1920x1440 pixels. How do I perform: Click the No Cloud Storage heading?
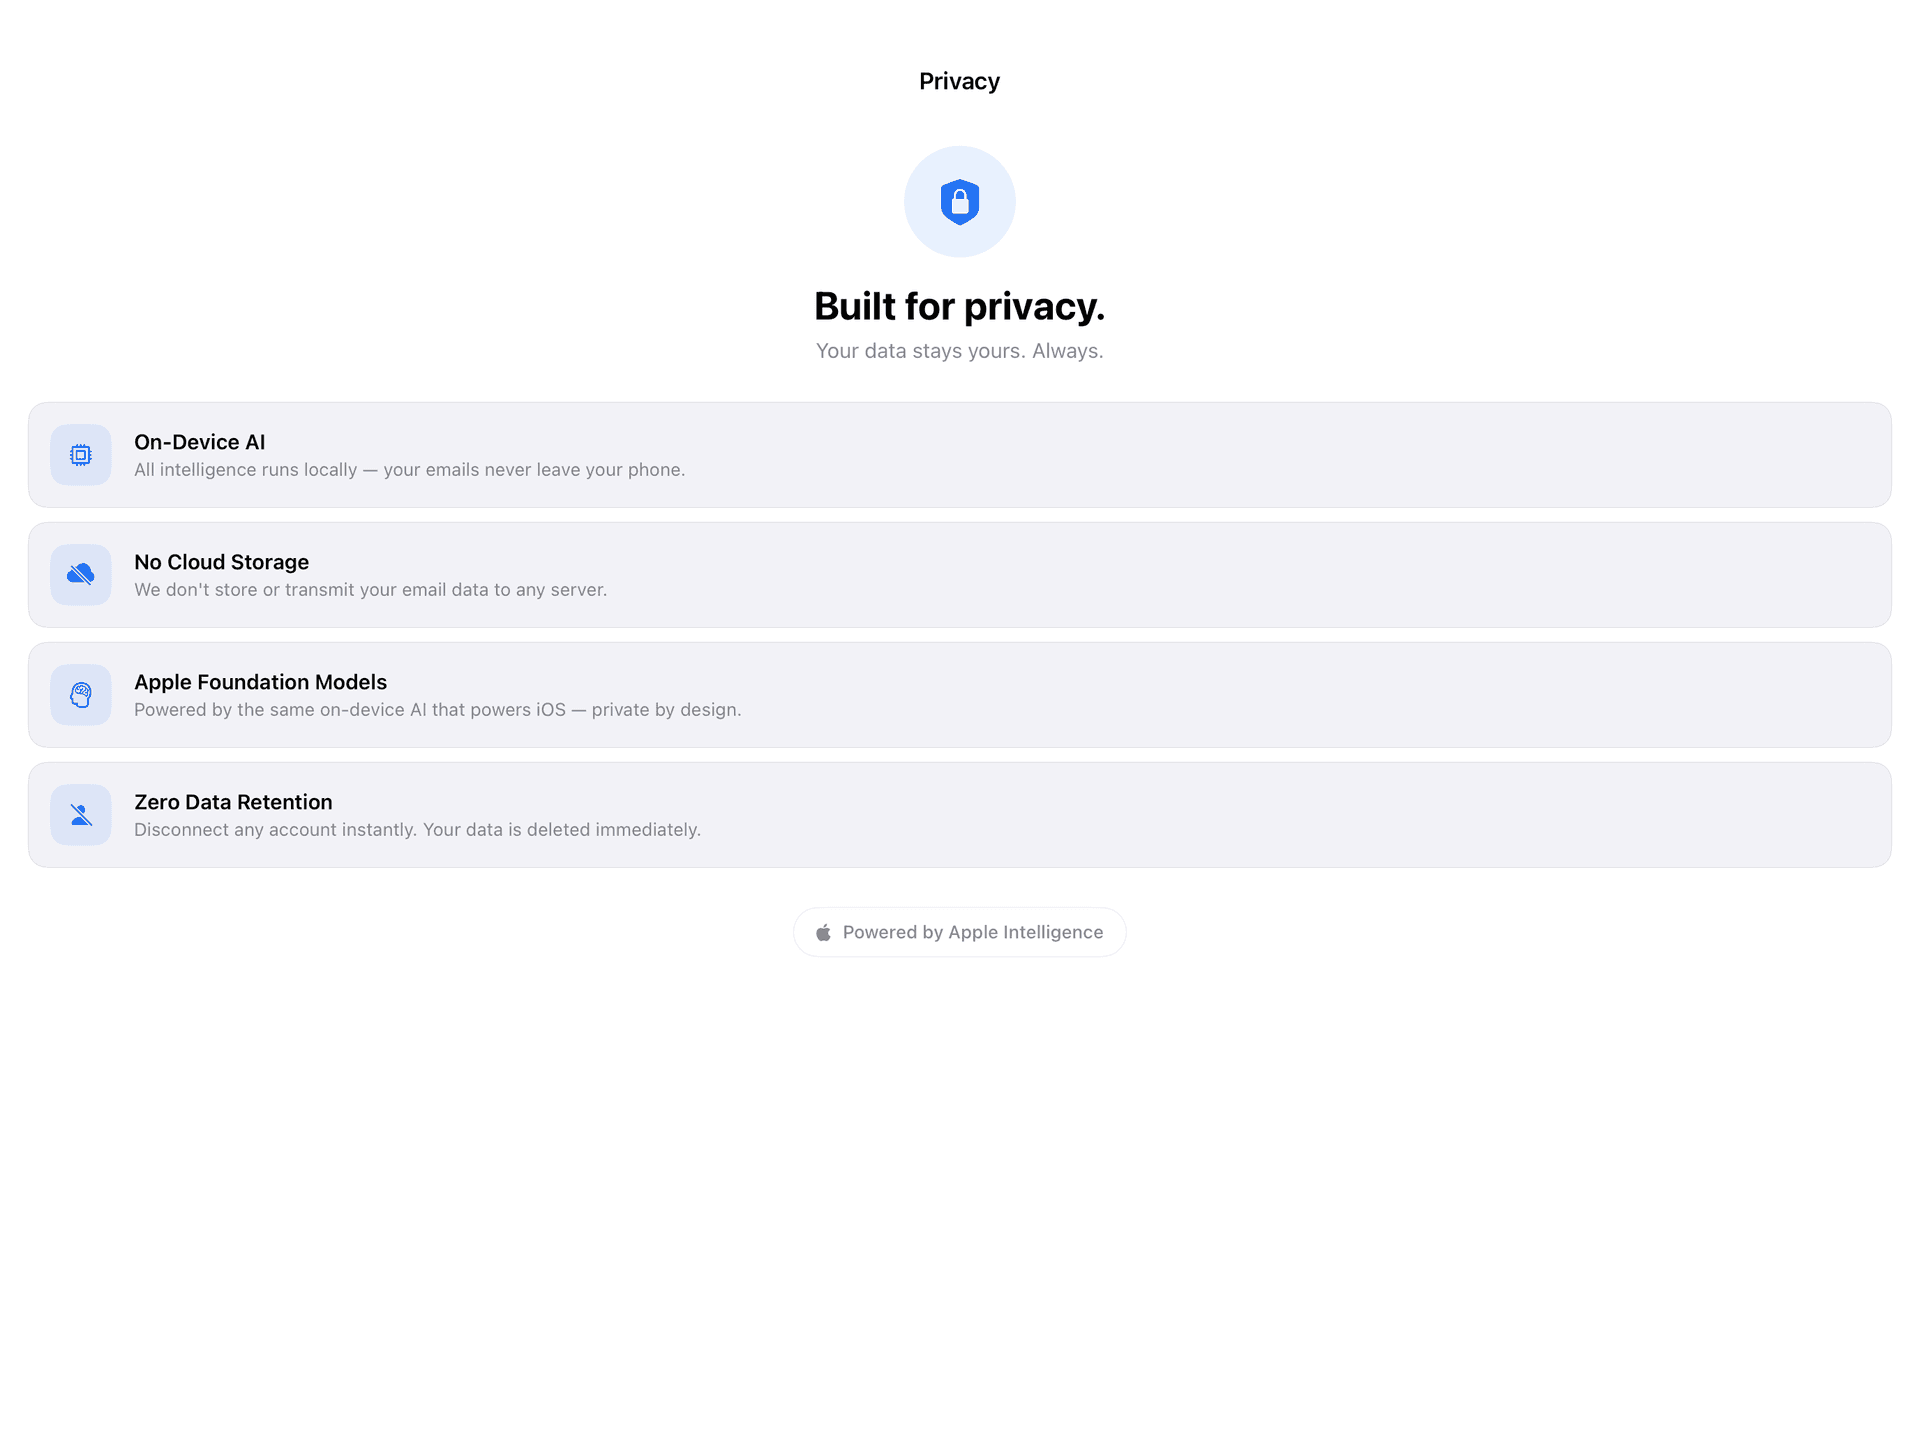point(221,562)
